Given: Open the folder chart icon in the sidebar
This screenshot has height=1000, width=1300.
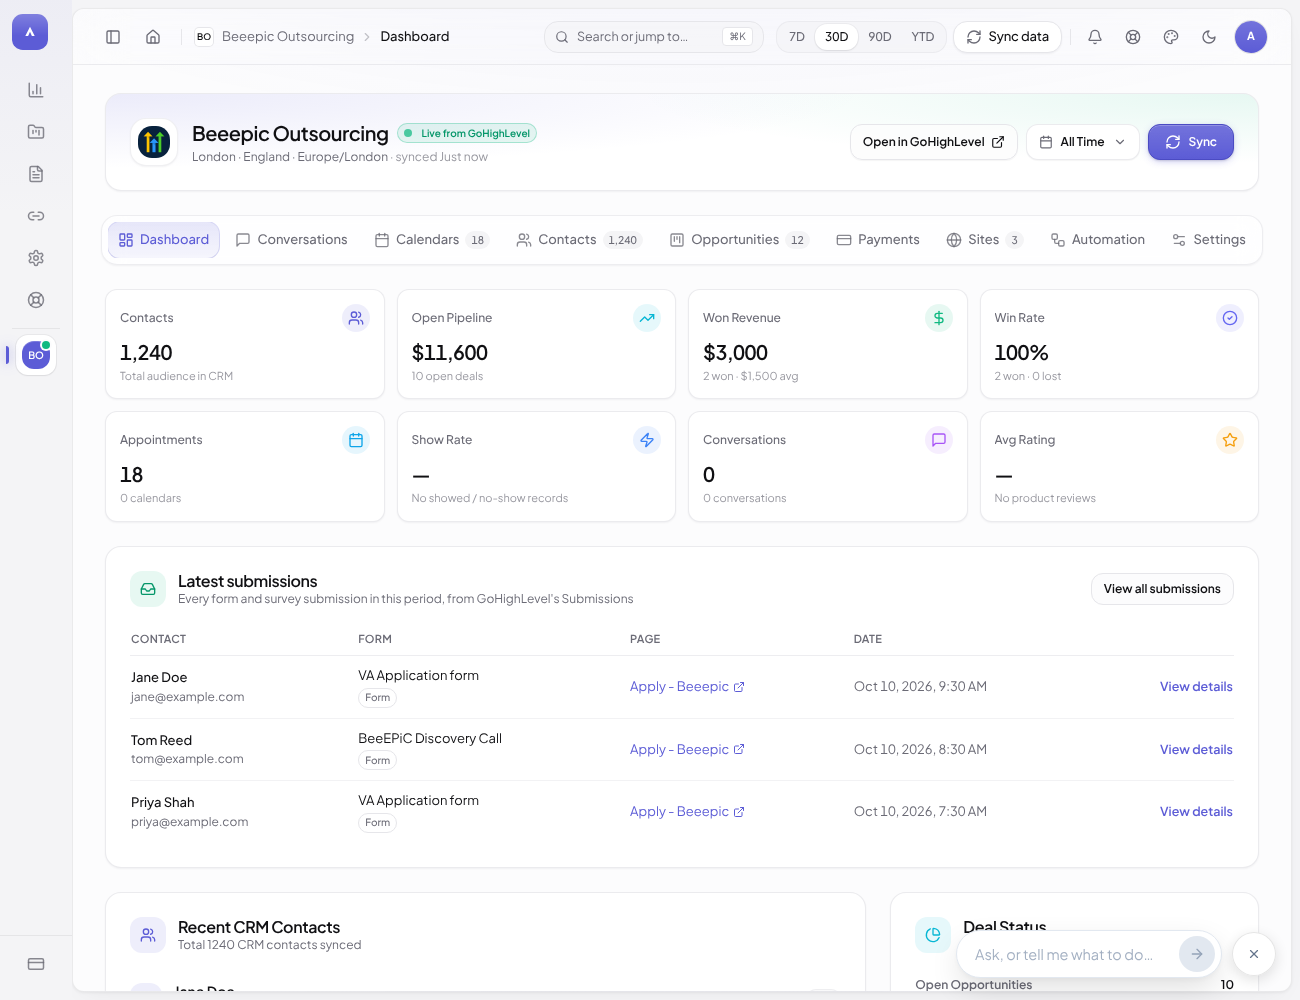Looking at the screenshot, I should coord(36,132).
